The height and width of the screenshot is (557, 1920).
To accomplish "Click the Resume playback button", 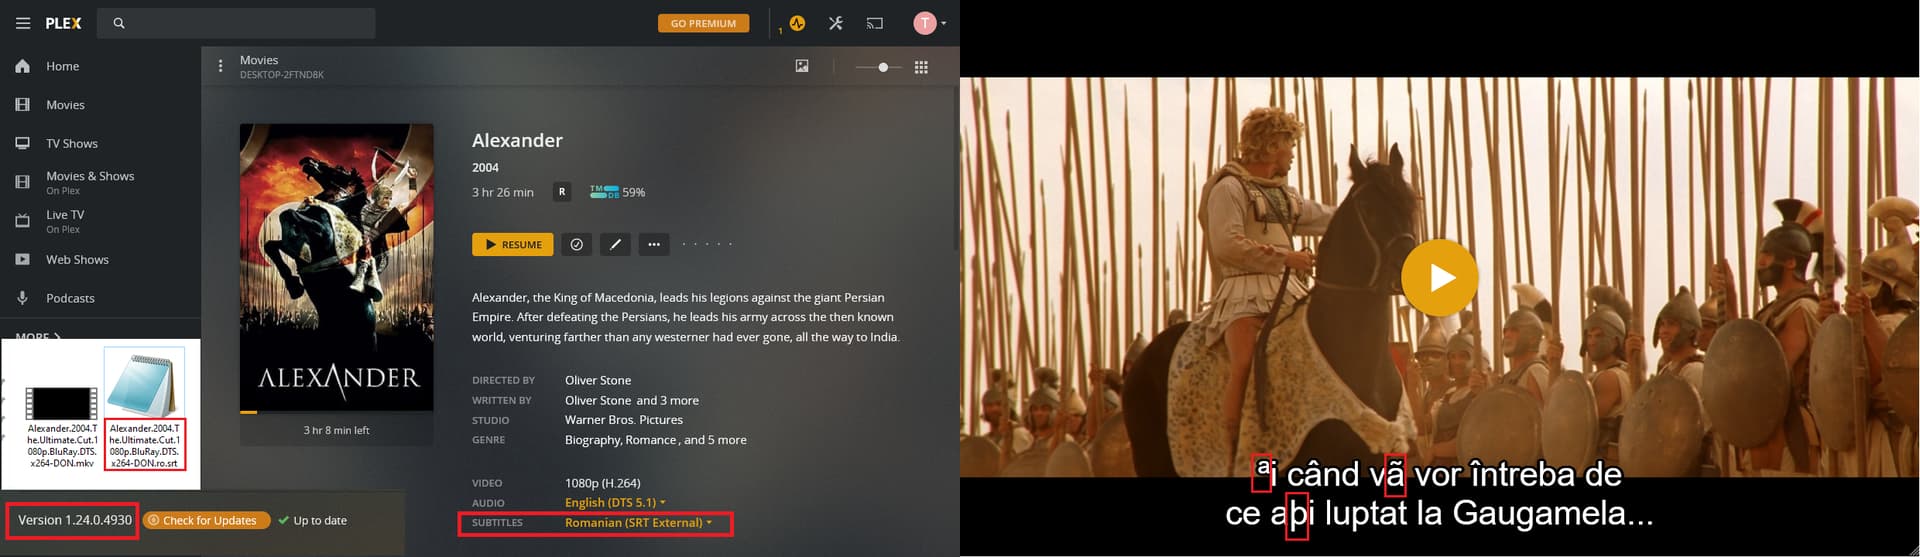I will click(512, 244).
